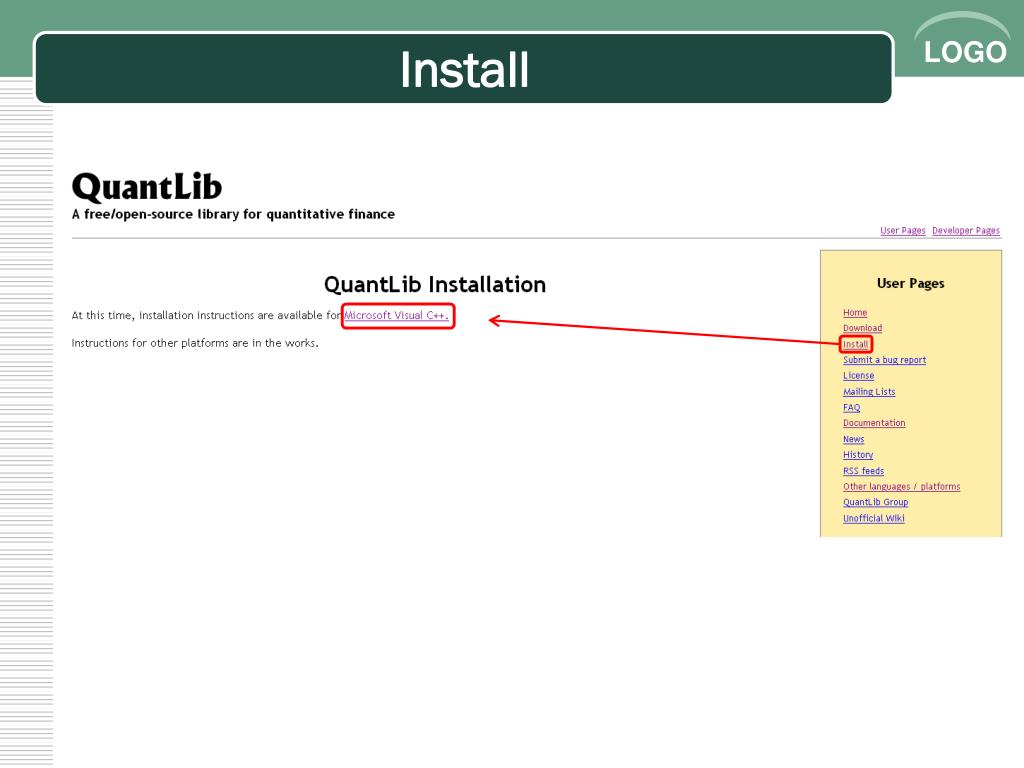Click the Install link in sidebar
Viewport: 1024px width, 768px height.
click(856, 344)
